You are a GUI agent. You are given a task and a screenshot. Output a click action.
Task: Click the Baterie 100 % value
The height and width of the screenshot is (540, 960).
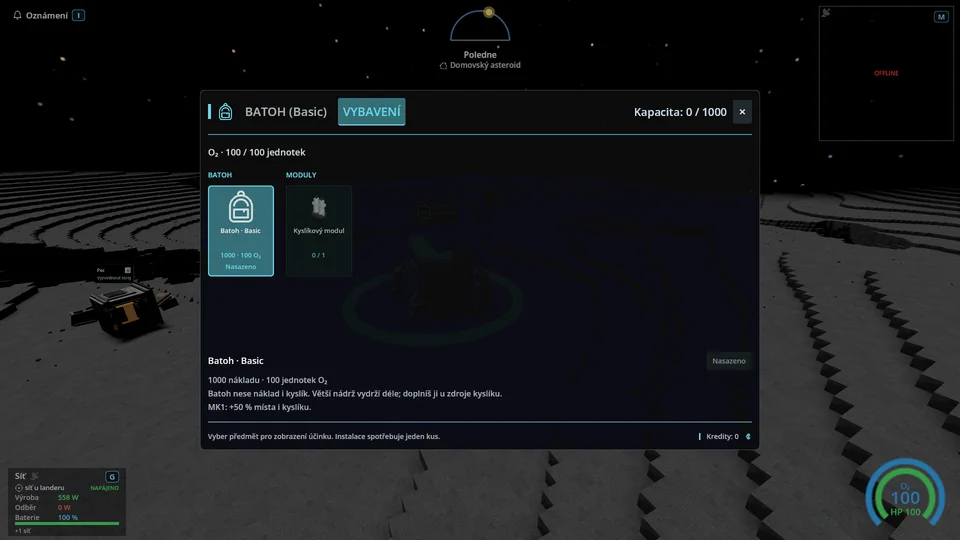point(67,517)
